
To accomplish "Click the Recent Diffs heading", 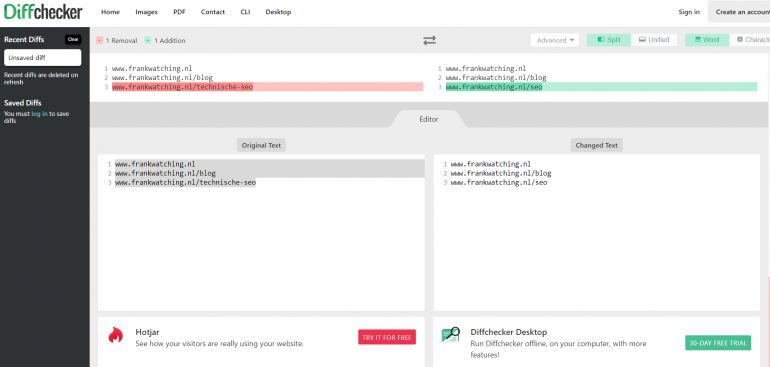I will 24,39.
